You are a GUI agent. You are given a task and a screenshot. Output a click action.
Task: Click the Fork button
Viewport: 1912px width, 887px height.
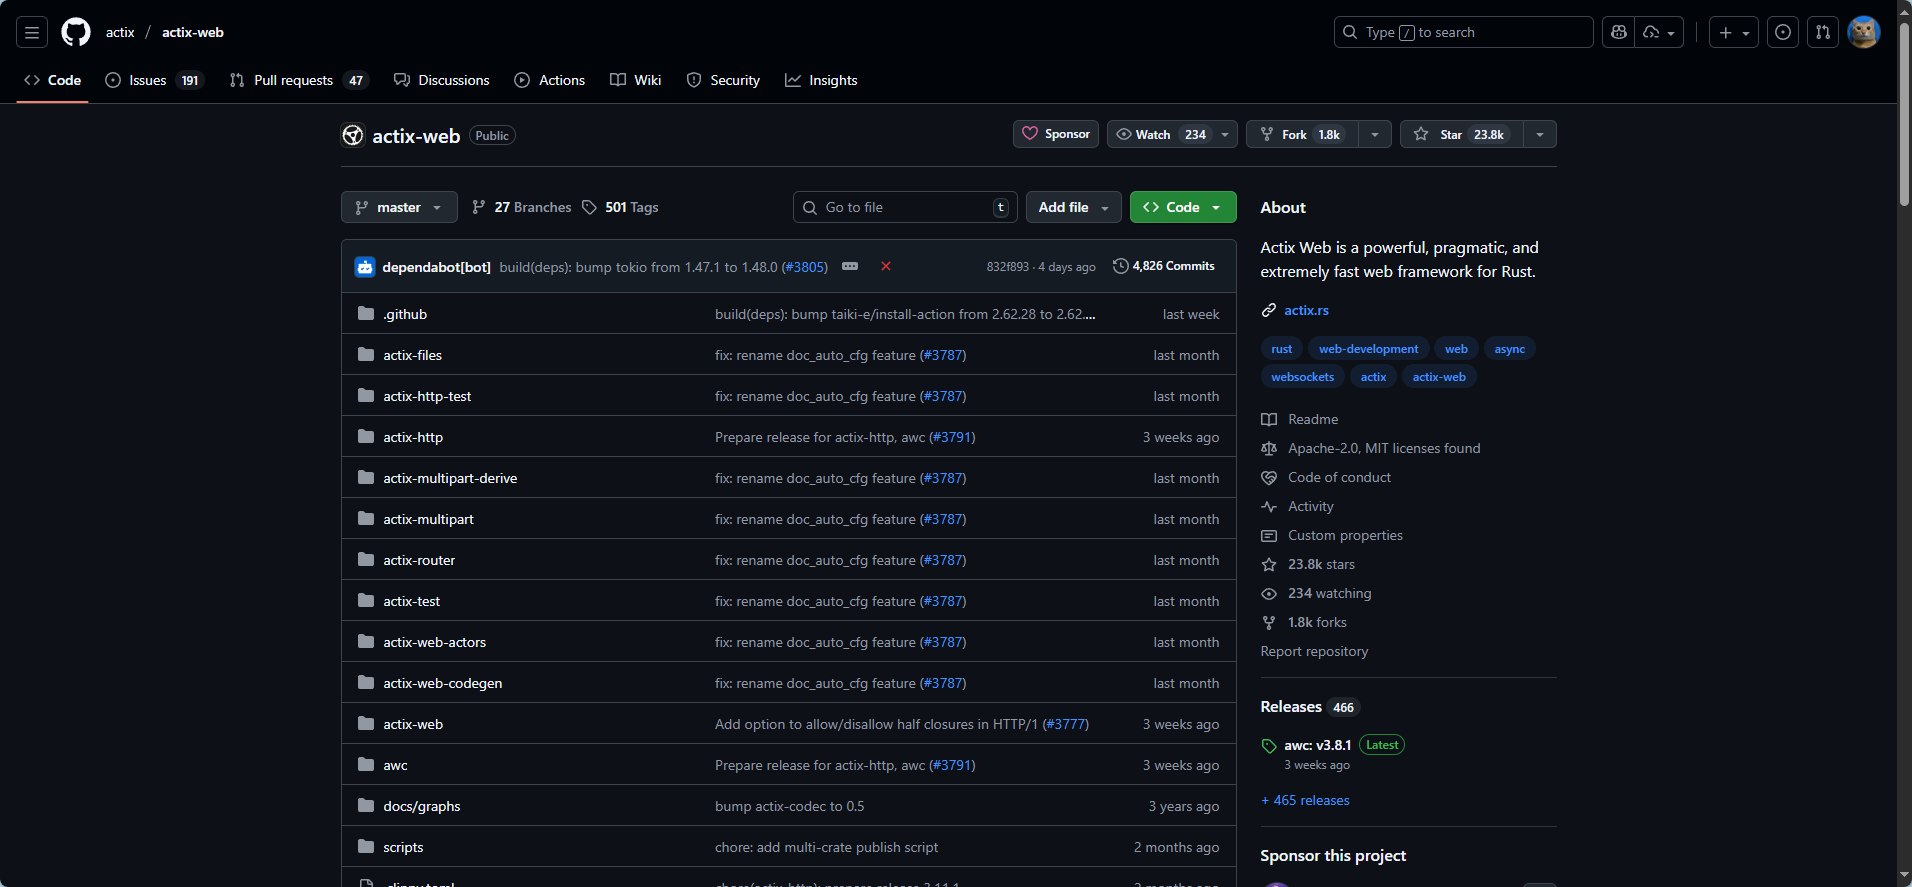(1302, 134)
